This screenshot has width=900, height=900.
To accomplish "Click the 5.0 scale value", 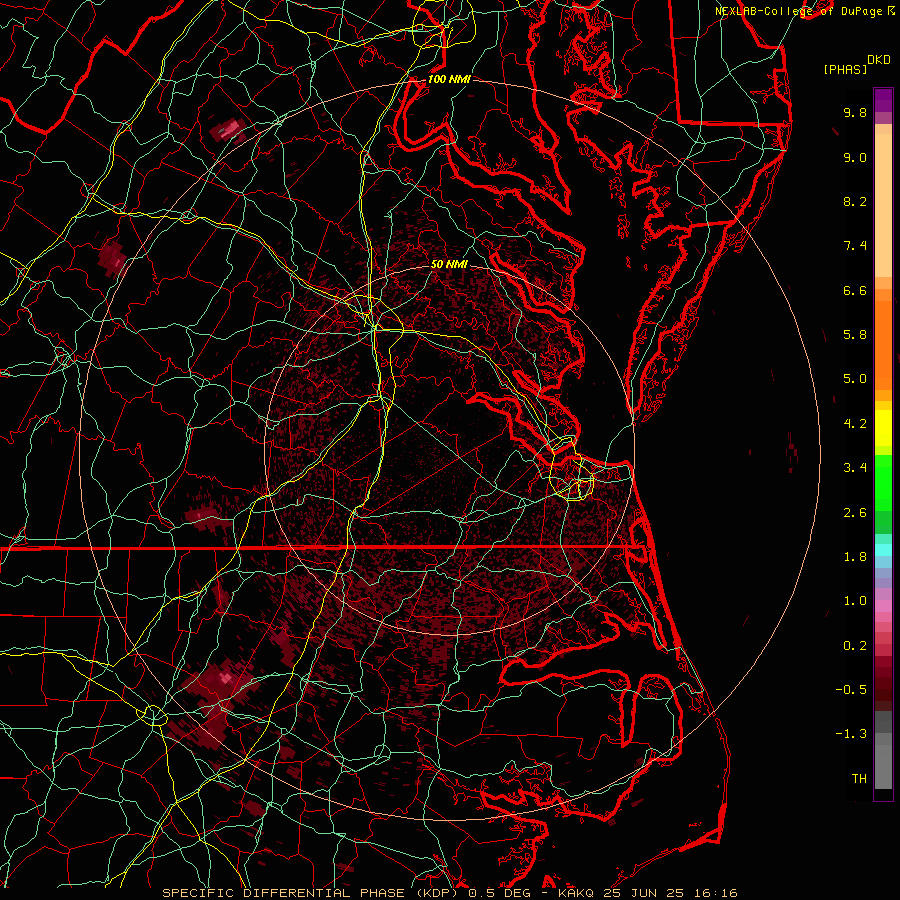I will [x=855, y=379].
